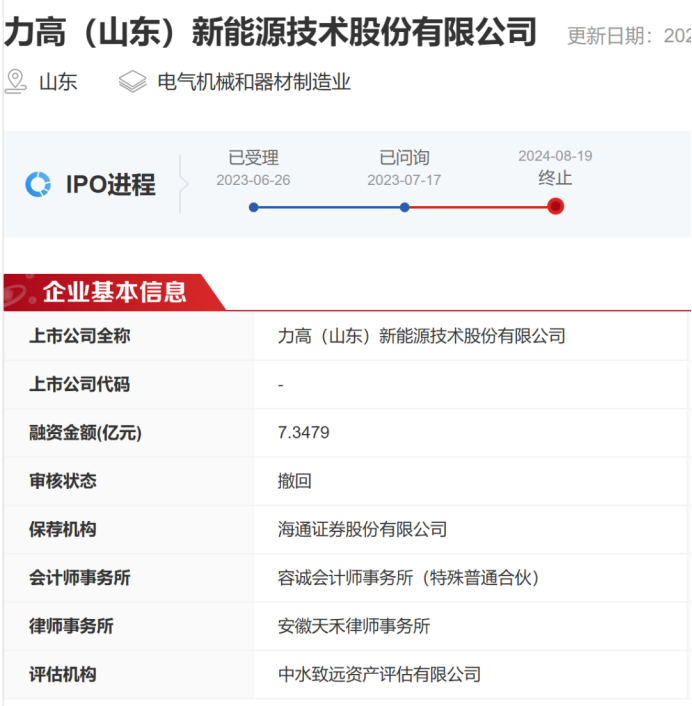Click the 已问询 timeline dot

[404, 208]
